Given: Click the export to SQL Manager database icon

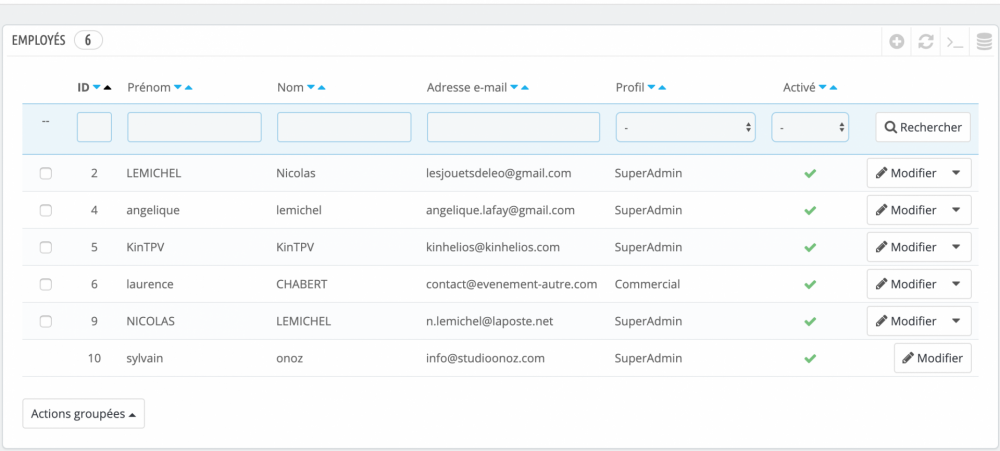Looking at the screenshot, I should (984, 42).
